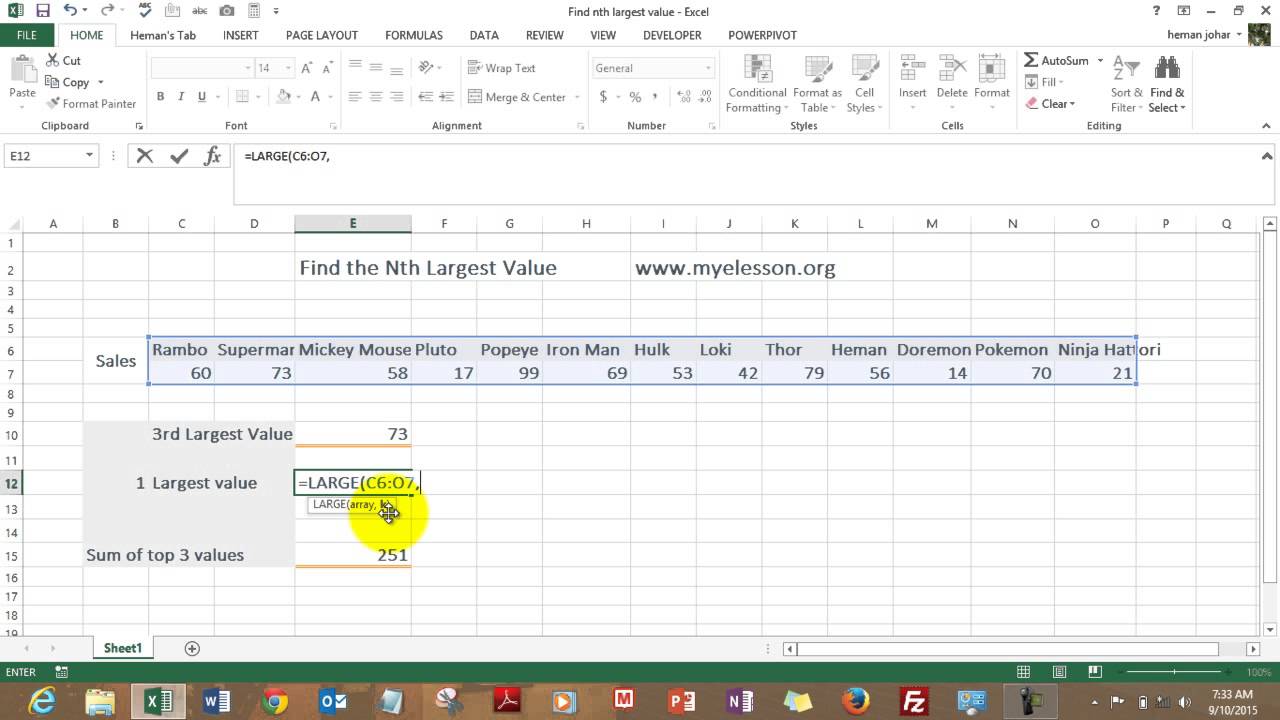Viewport: 1280px width, 720px height.
Task: Toggle Underline formatting
Action: click(x=202, y=97)
